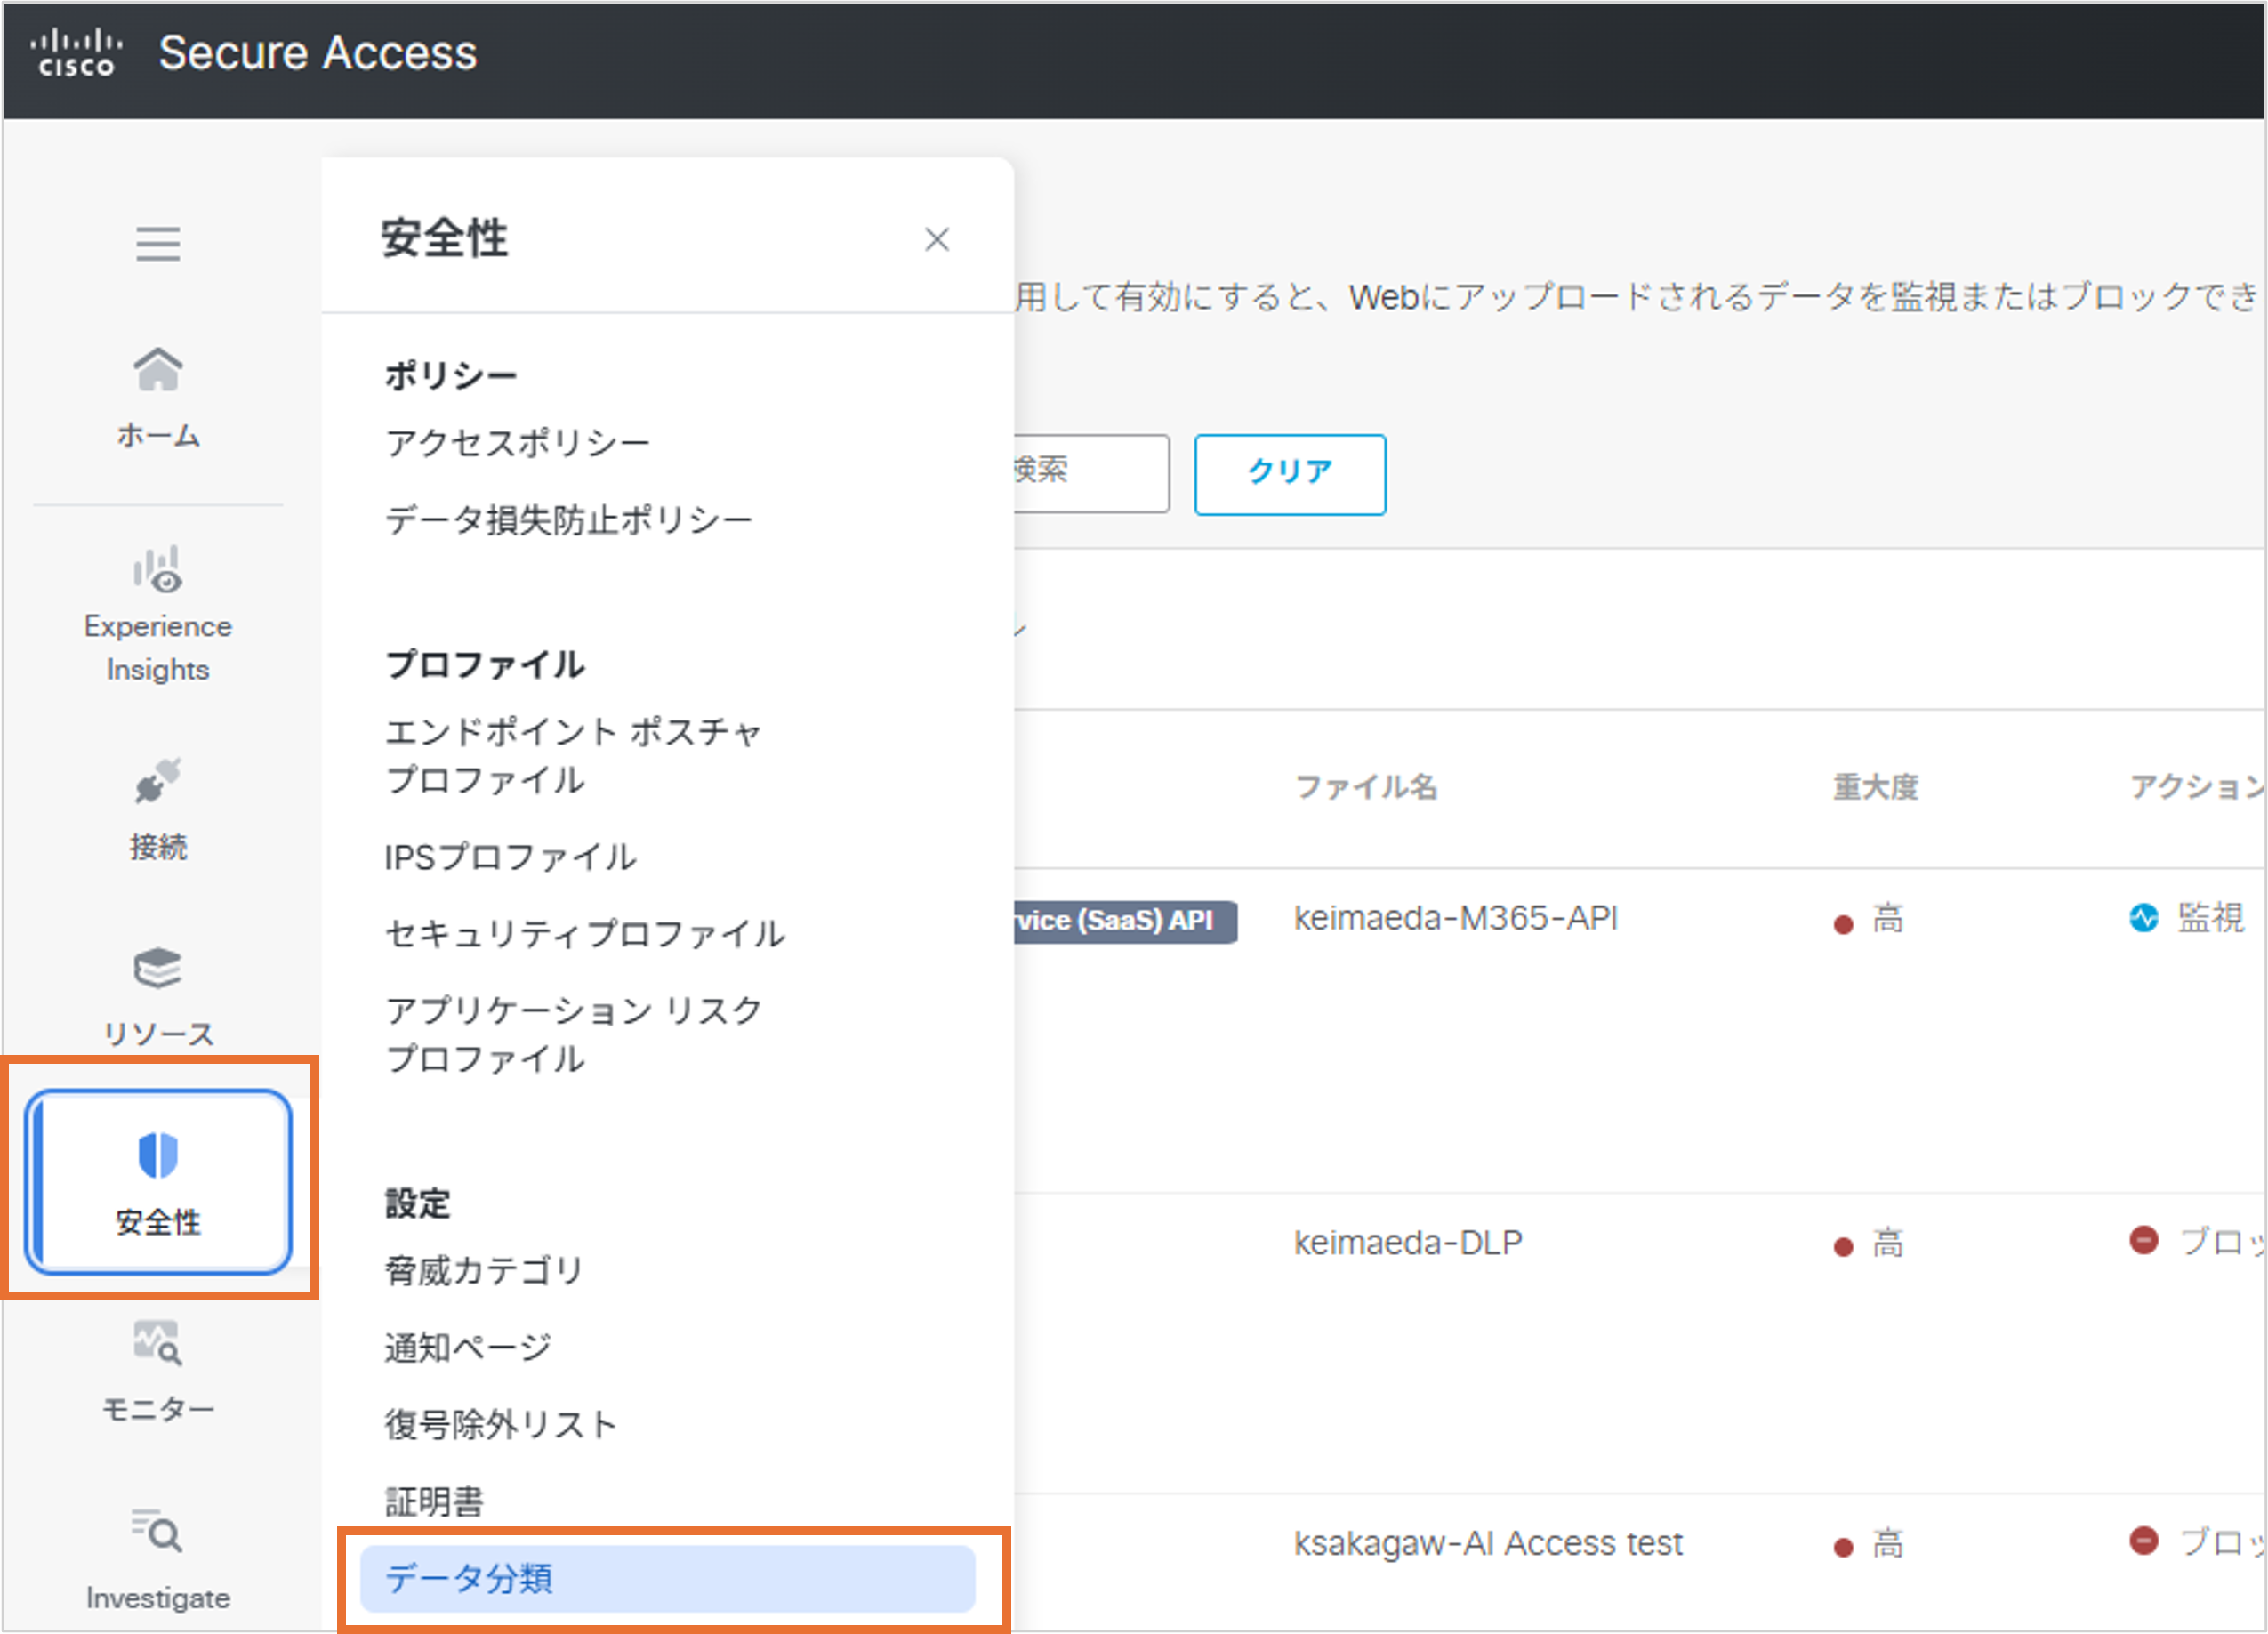2268x1634 pixels.
Task: Open Experience Insights sidebar icon
Action: 158,570
